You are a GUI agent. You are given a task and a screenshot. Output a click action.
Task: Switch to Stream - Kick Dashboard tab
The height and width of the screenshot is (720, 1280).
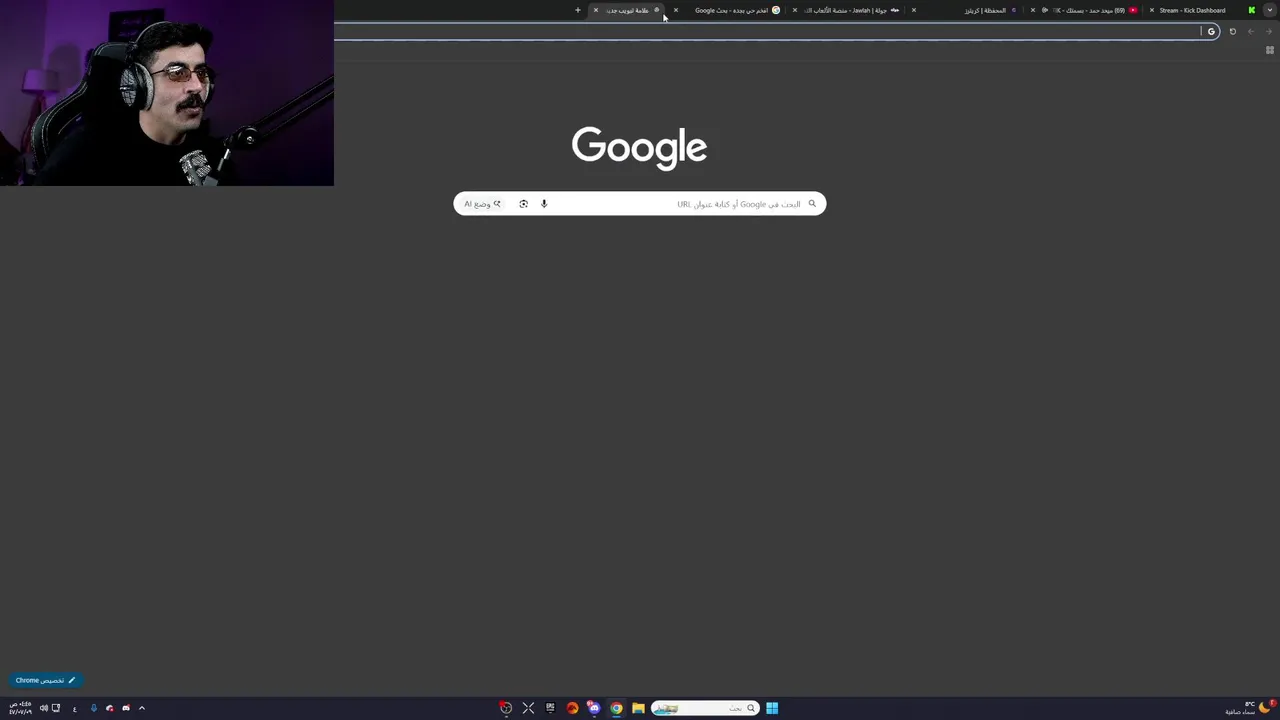[x=1200, y=10]
